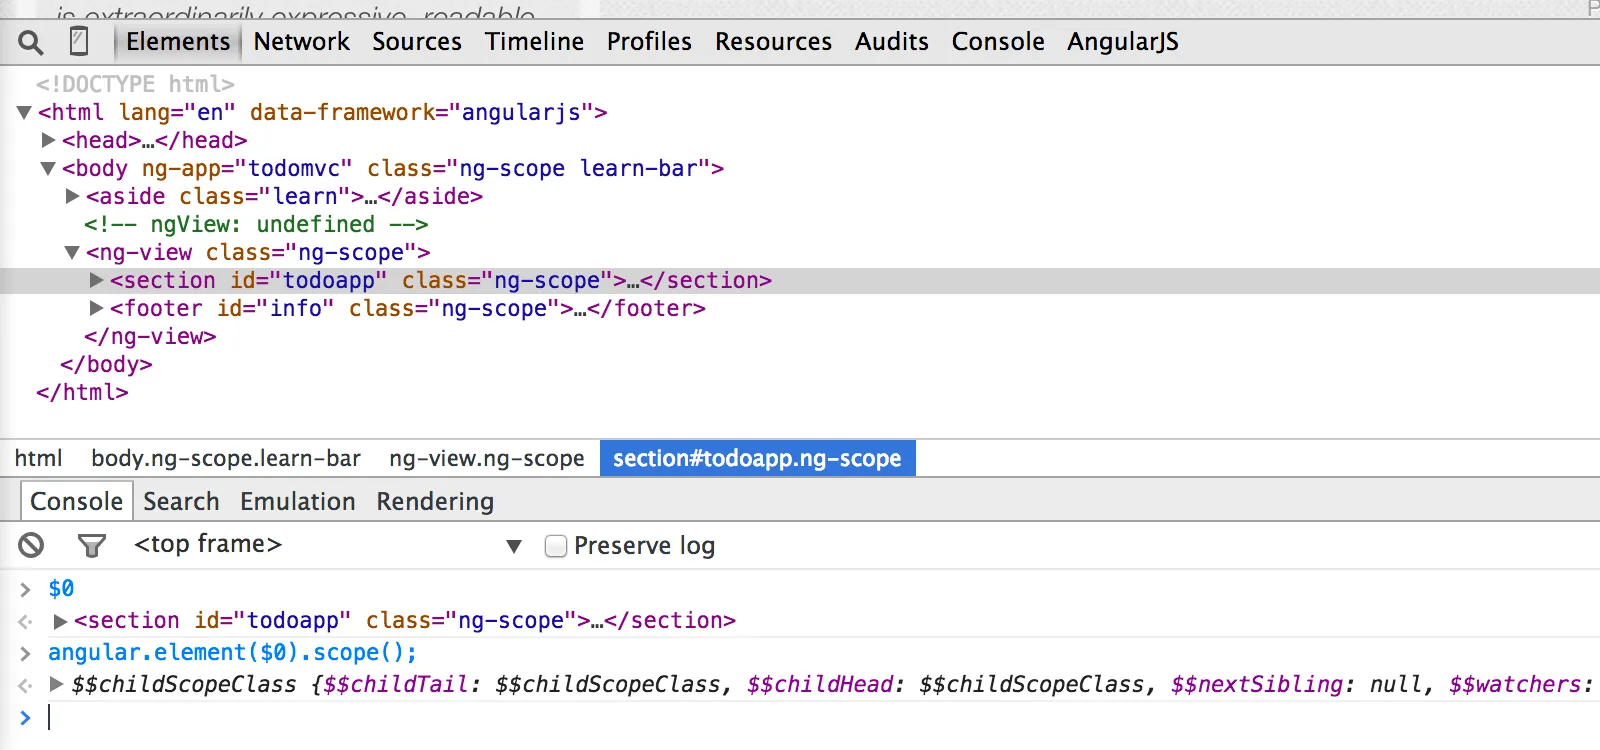Screen dimensions: 1600x750
Task: Expand the head element node
Action: tap(48, 140)
